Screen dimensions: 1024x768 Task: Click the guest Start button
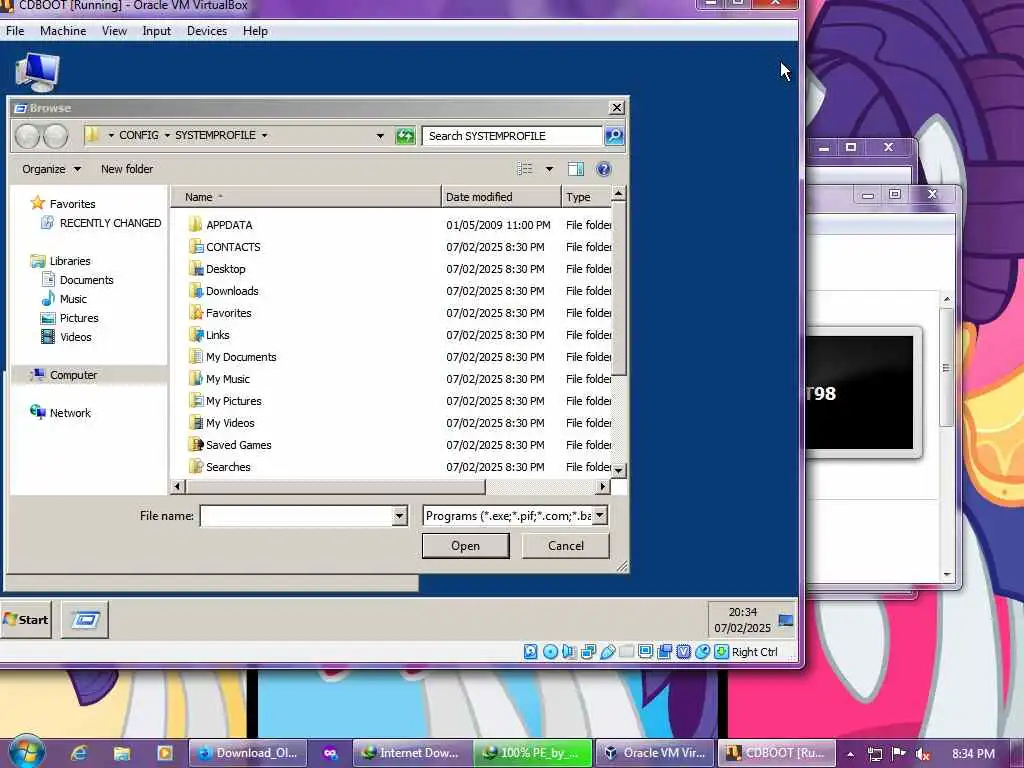pos(26,619)
